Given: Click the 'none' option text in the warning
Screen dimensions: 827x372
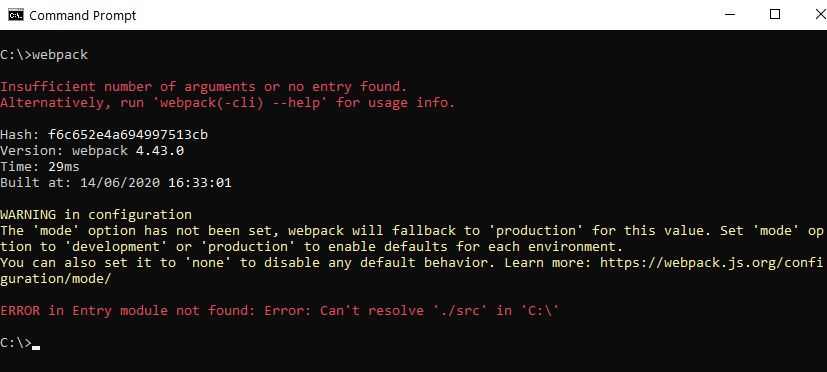Looking at the screenshot, I should [x=208, y=262].
